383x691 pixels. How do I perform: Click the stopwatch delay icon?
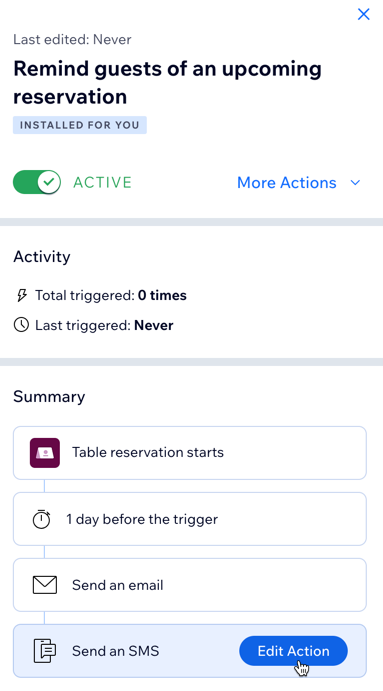tap(41, 519)
